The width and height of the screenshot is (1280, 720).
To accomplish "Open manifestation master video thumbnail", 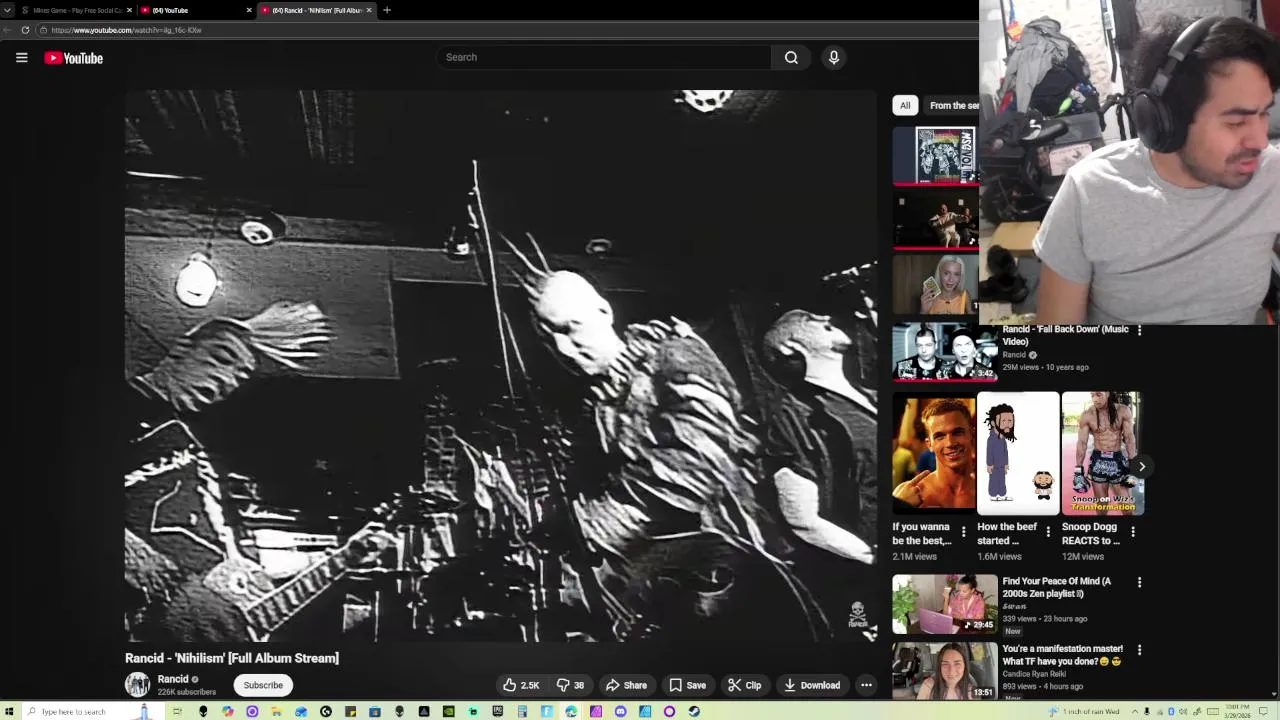I will pos(945,670).
